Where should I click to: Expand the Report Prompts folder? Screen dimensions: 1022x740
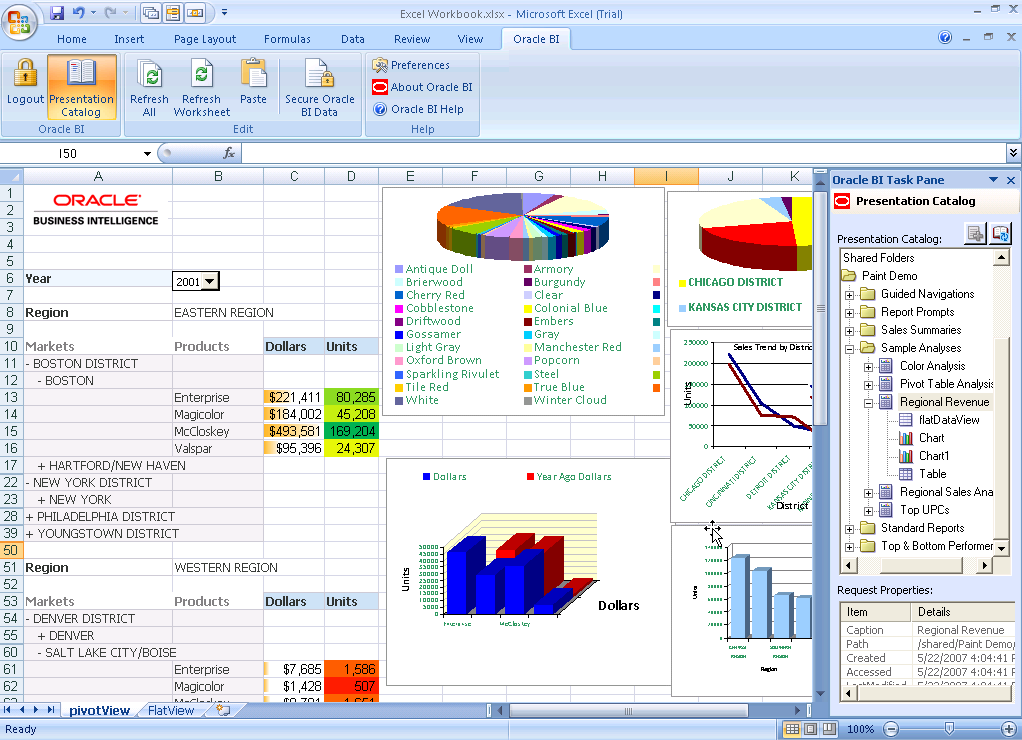(x=849, y=313)
